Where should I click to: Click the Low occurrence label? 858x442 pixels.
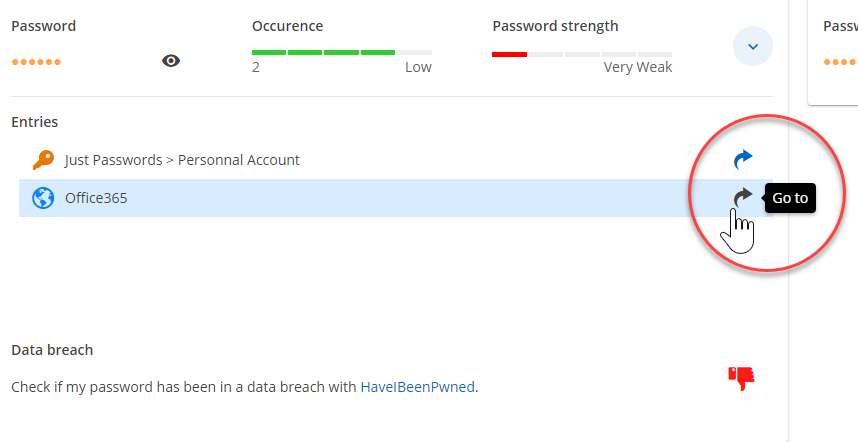pyautogui.click(x=418, y=67)
